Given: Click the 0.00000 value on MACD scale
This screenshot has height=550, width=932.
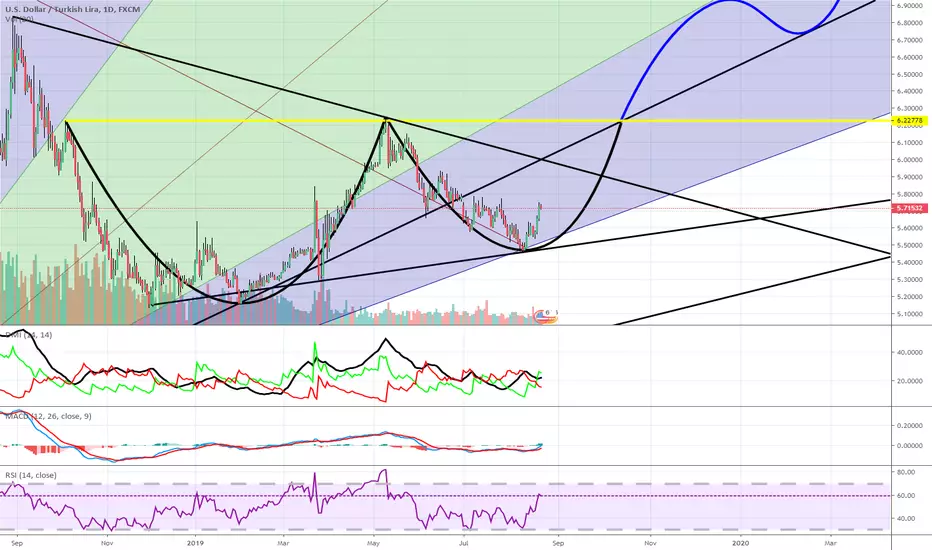Looking at the screenshot, I should [910, 445].
